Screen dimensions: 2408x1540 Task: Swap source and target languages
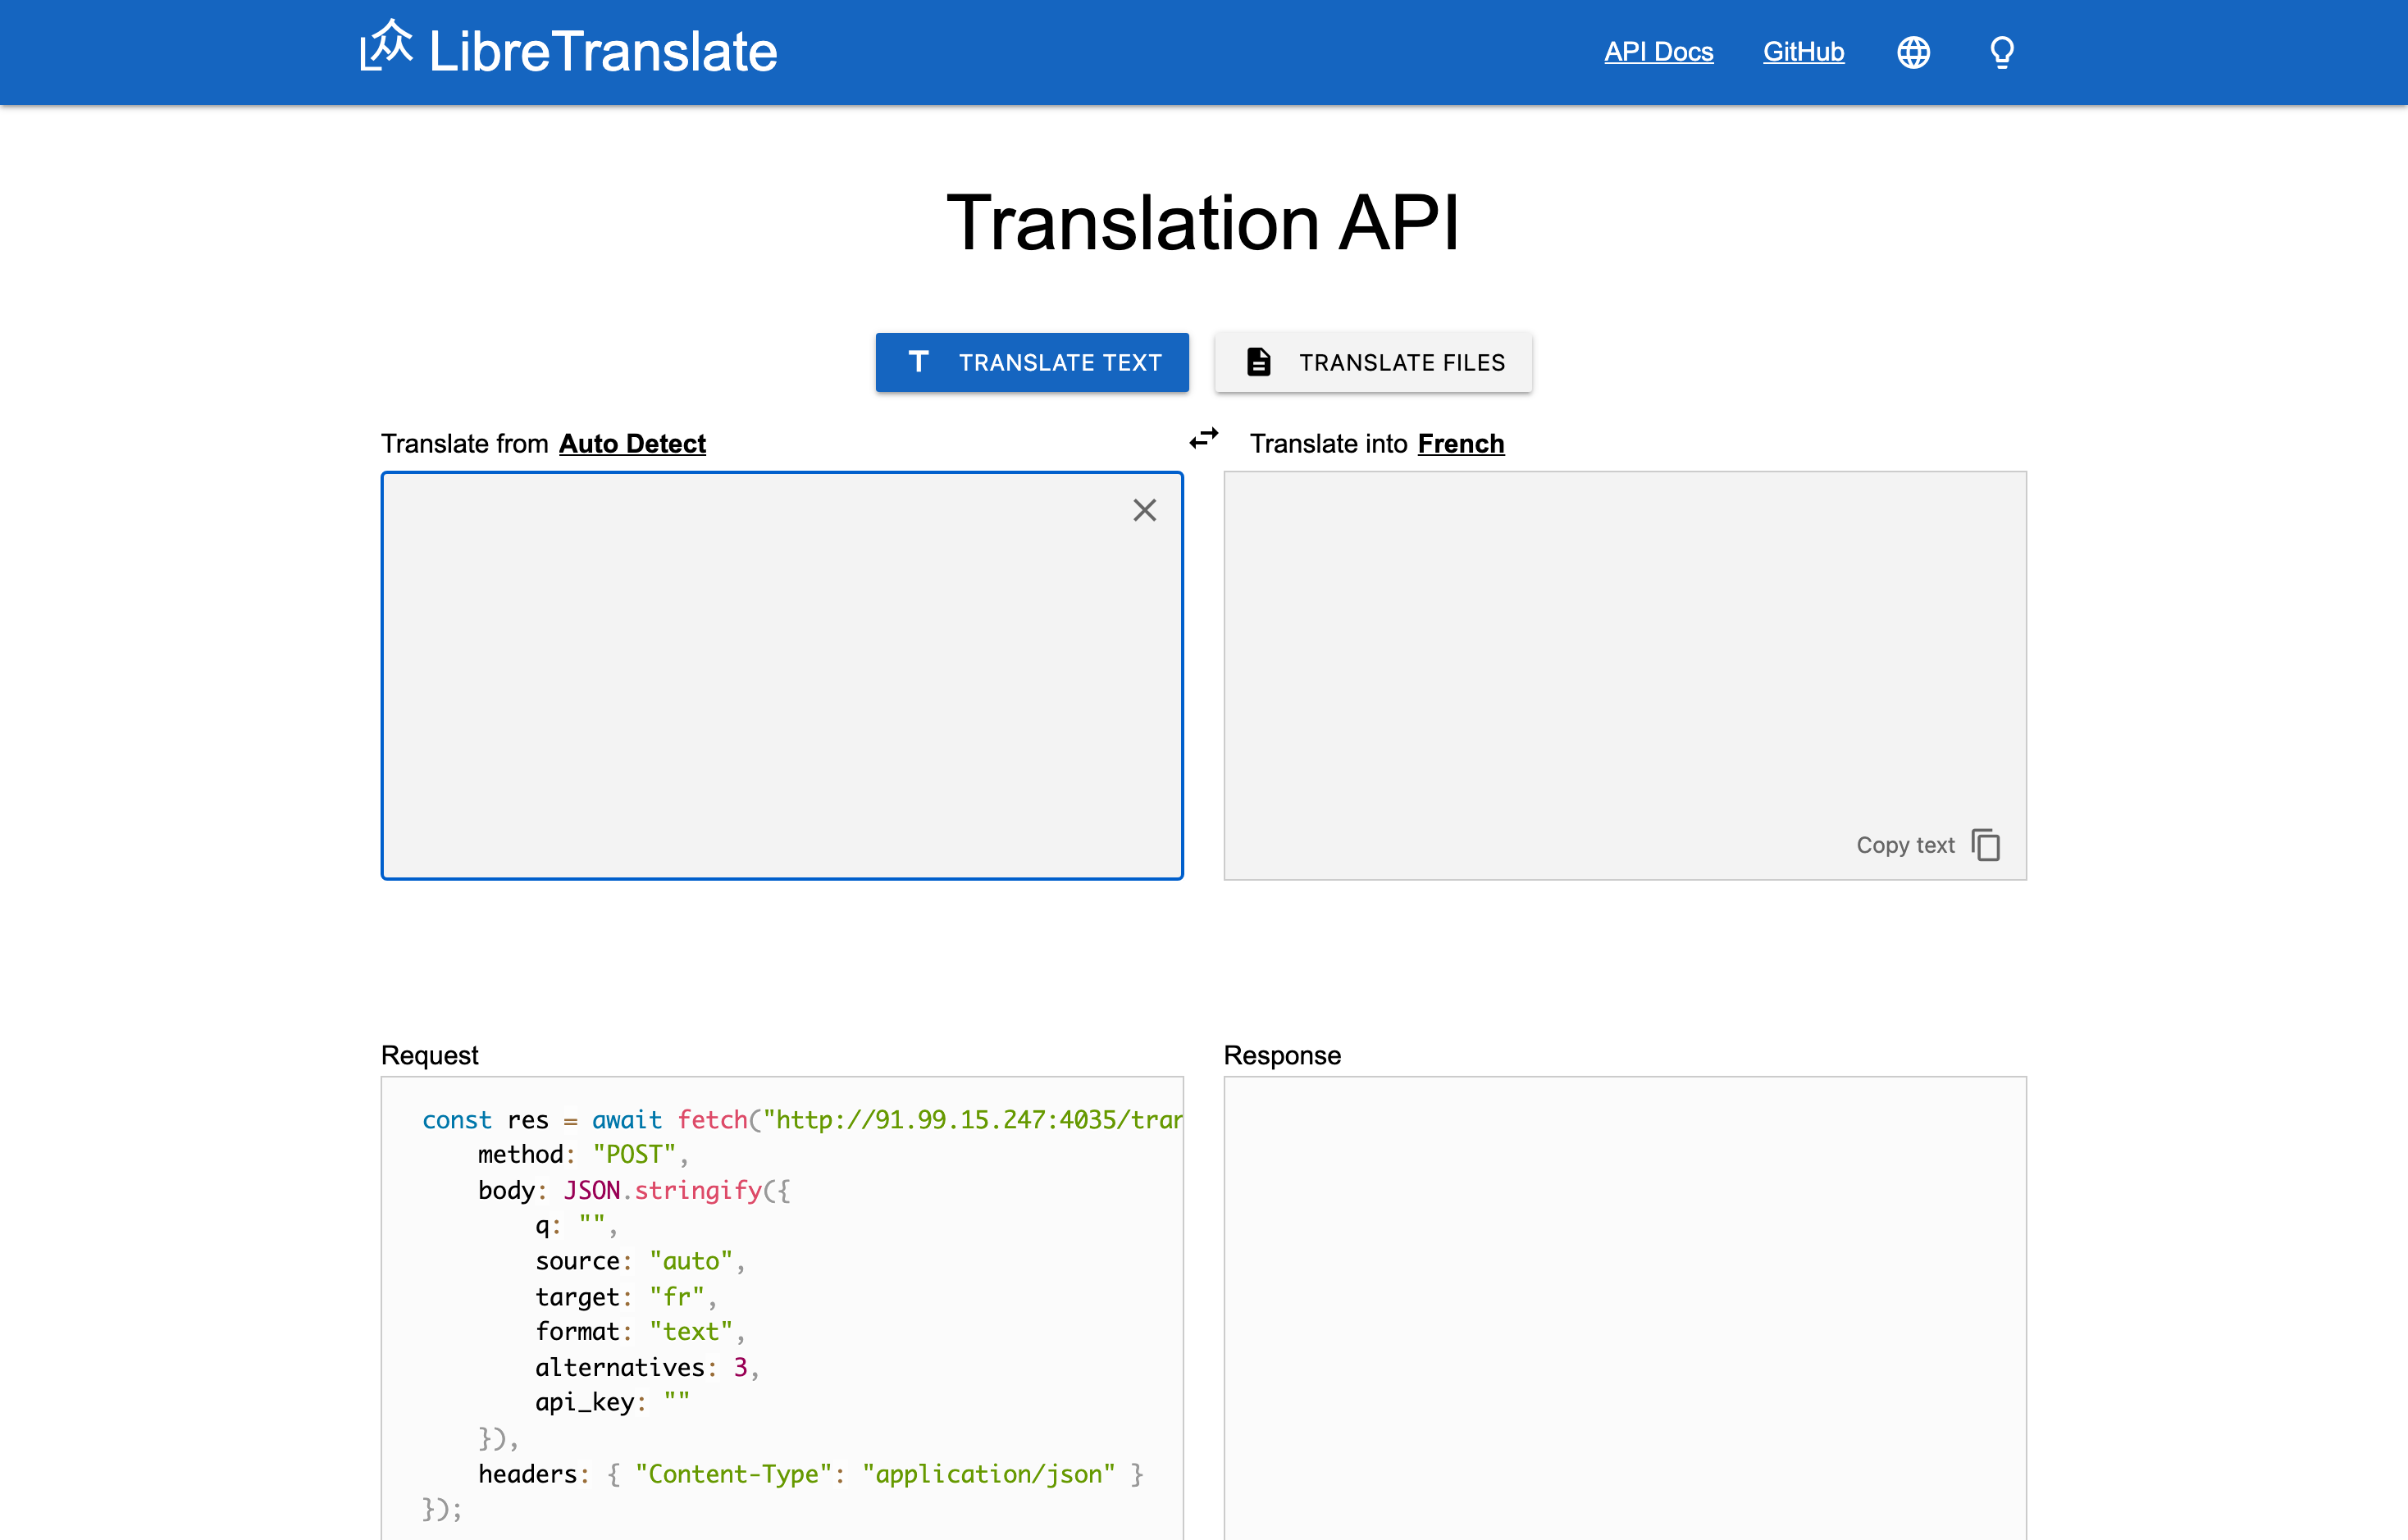point(1204,438)
